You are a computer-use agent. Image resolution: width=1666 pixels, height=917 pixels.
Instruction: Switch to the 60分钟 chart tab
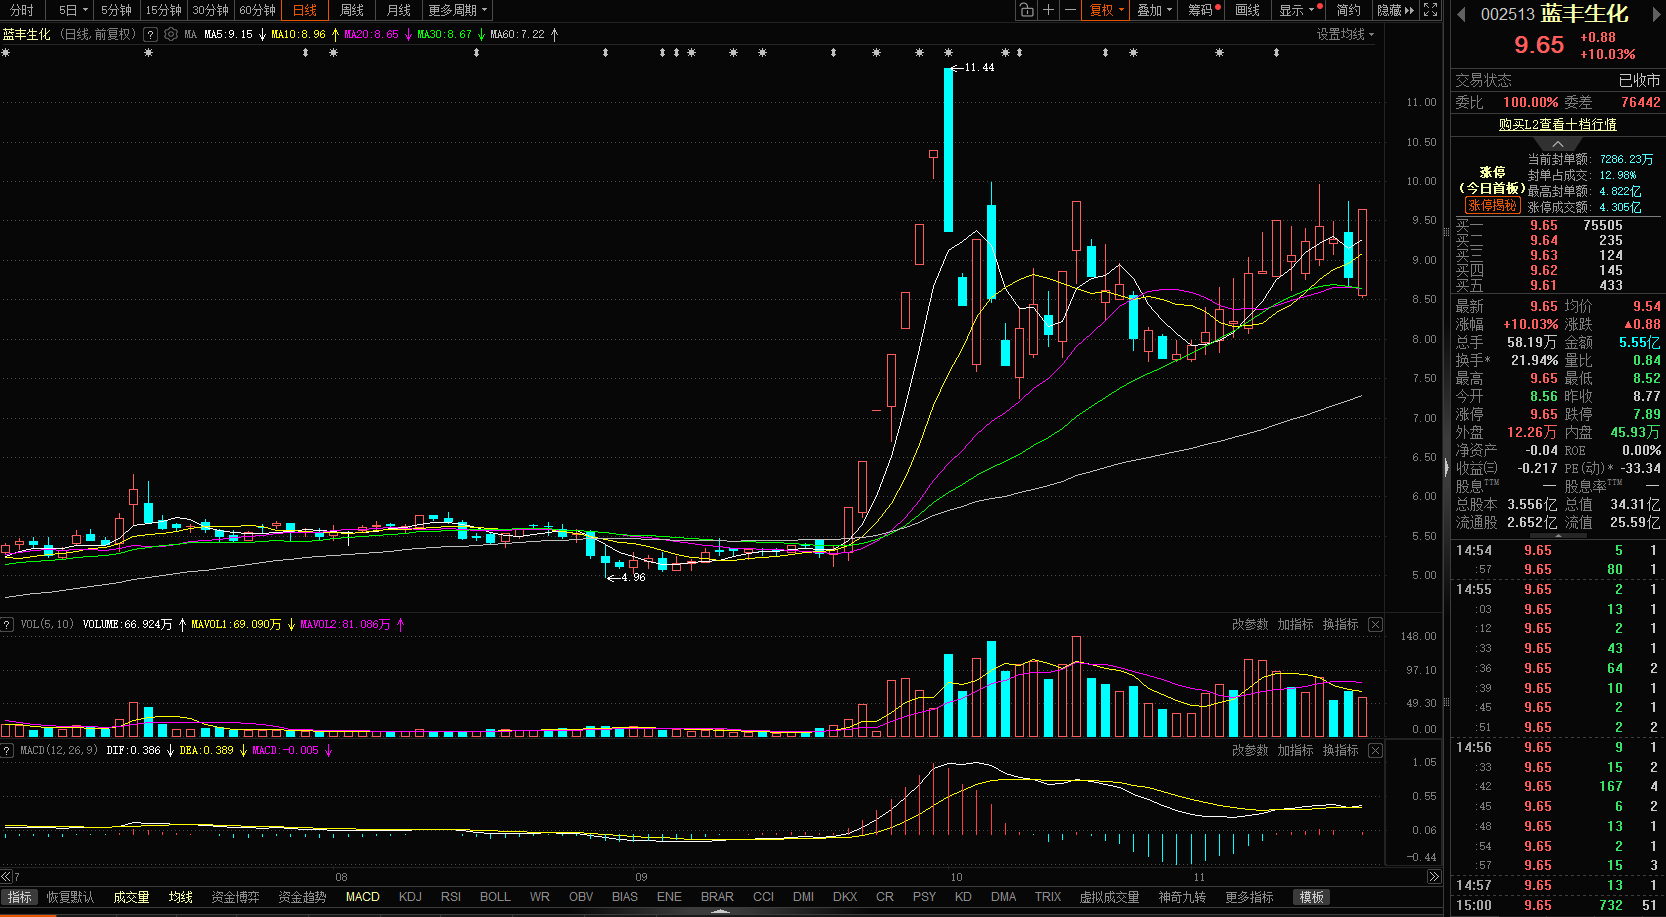pyautogui.click(x=257, y=10)
